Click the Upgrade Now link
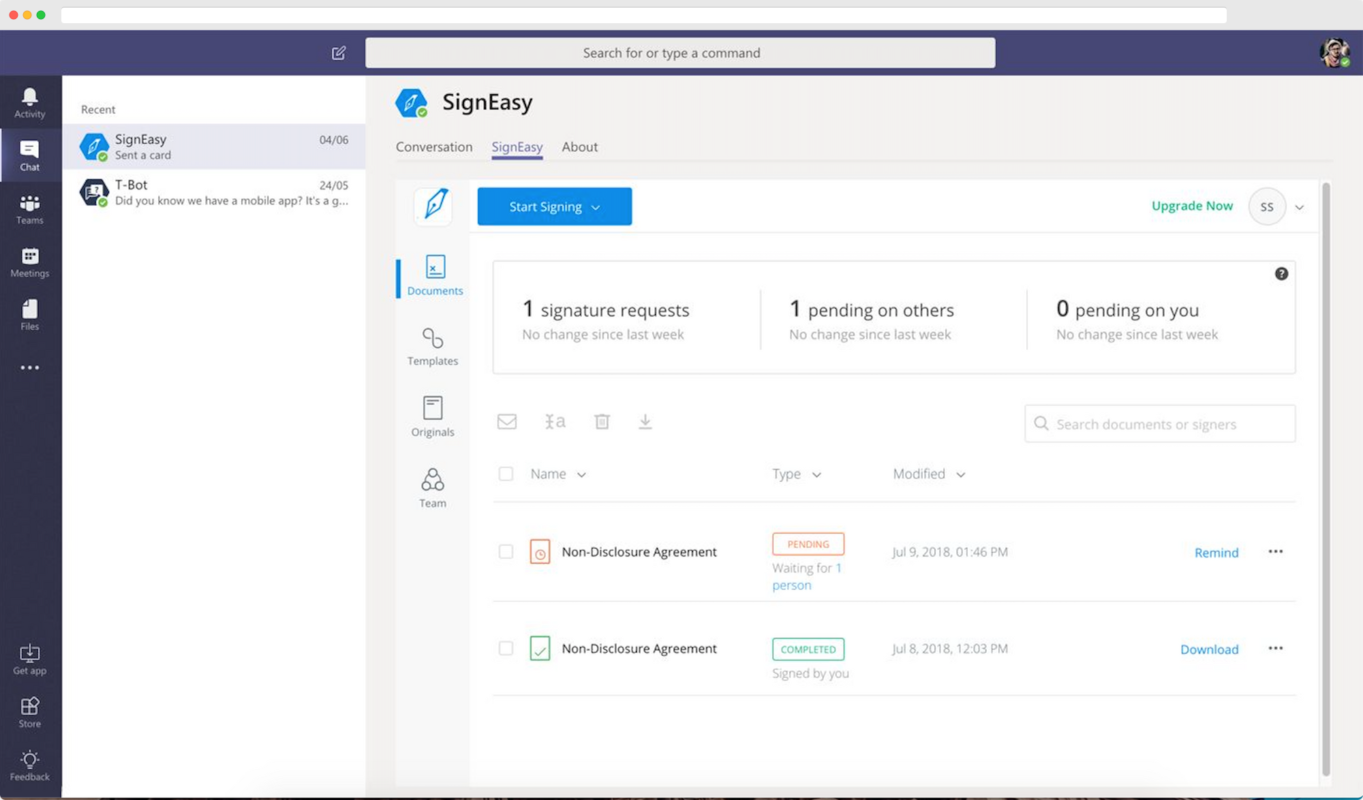The height and width of the screenshot is (800, 1363). [1192, 206]
